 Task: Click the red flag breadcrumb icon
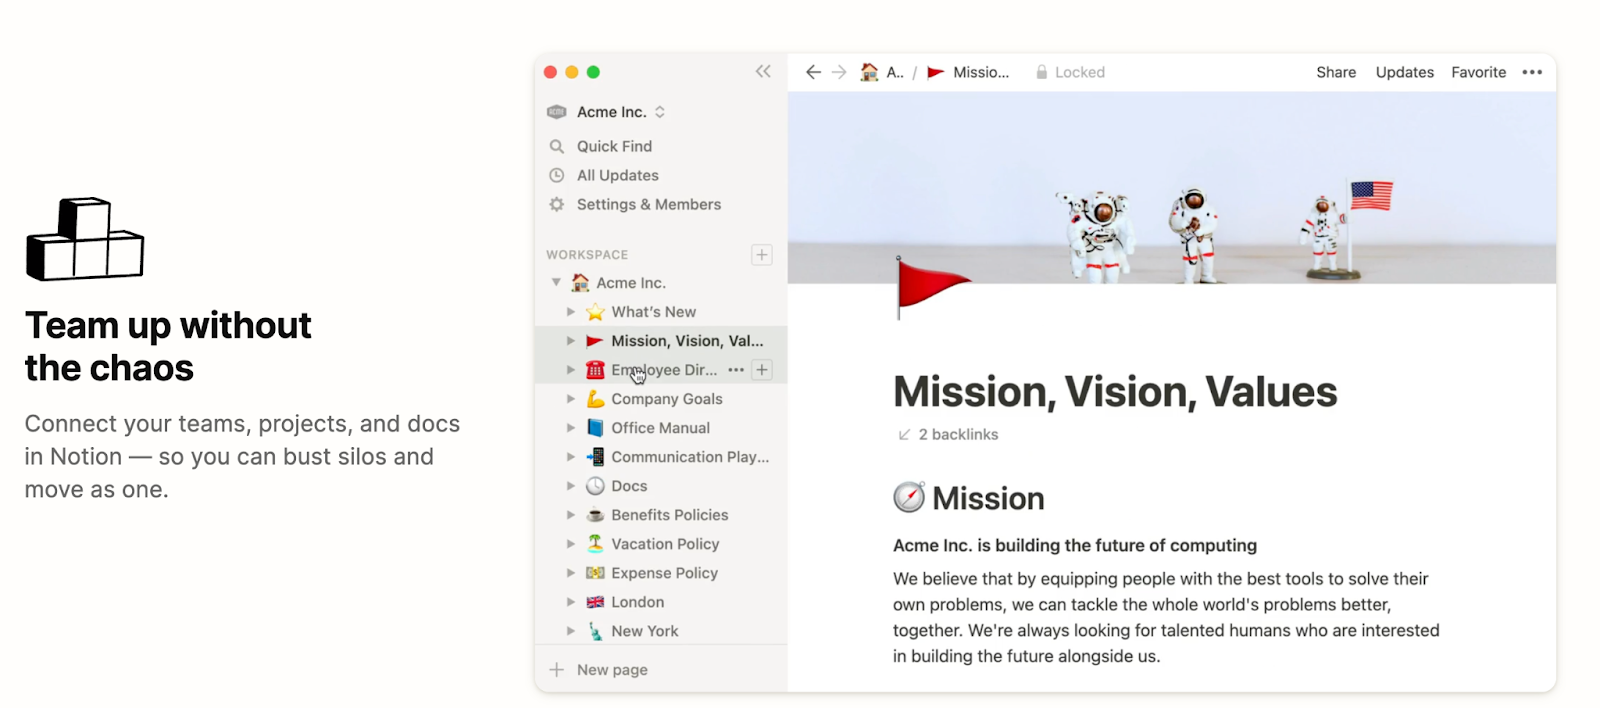pos(936,72)
